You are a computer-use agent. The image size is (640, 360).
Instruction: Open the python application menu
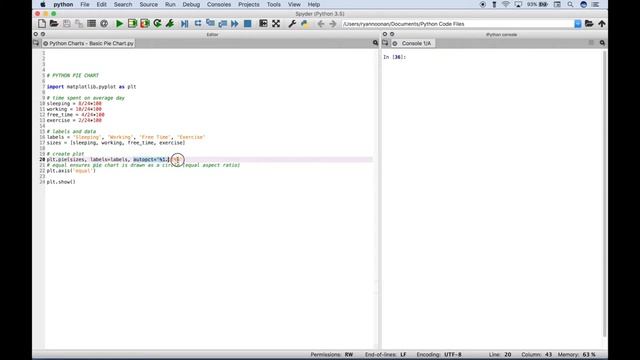(x=63, y=4)
